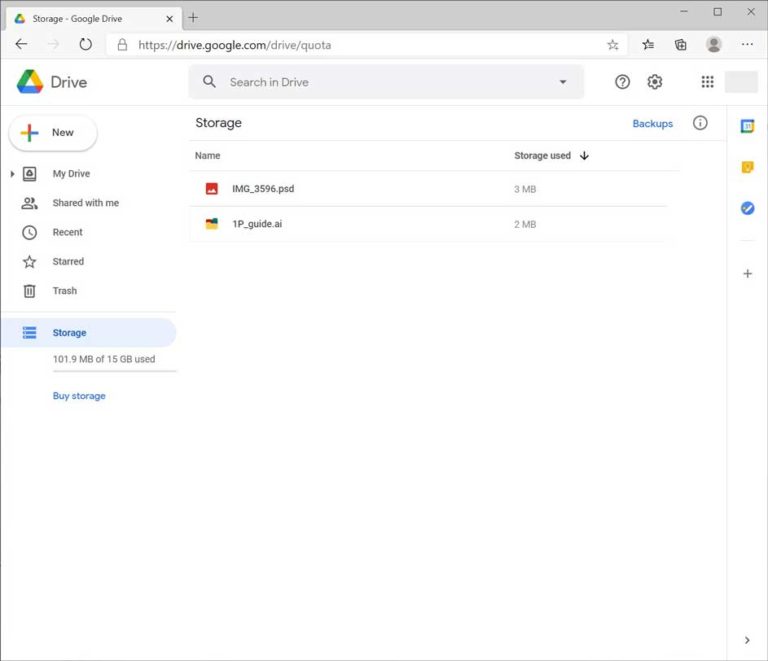Reverse the Storage used sort order

point(584,156)
